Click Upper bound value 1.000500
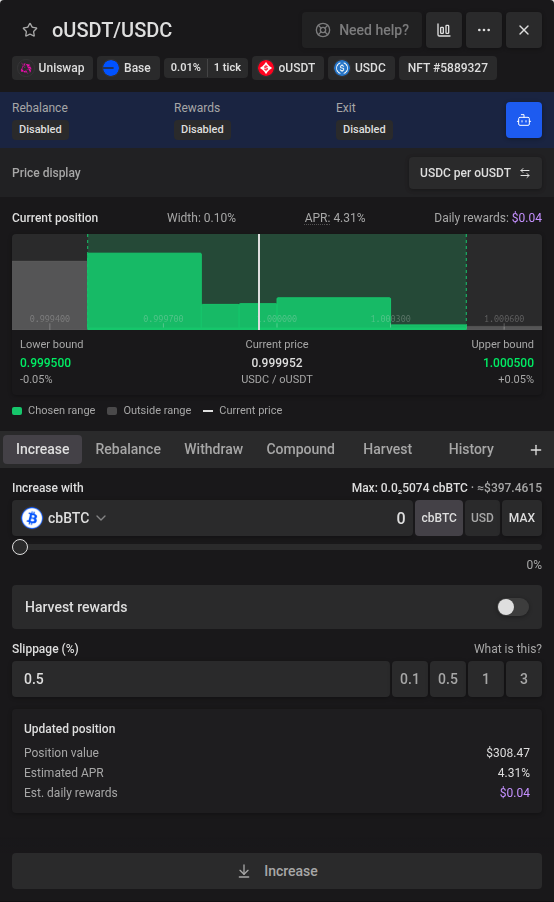 (508, 363)
